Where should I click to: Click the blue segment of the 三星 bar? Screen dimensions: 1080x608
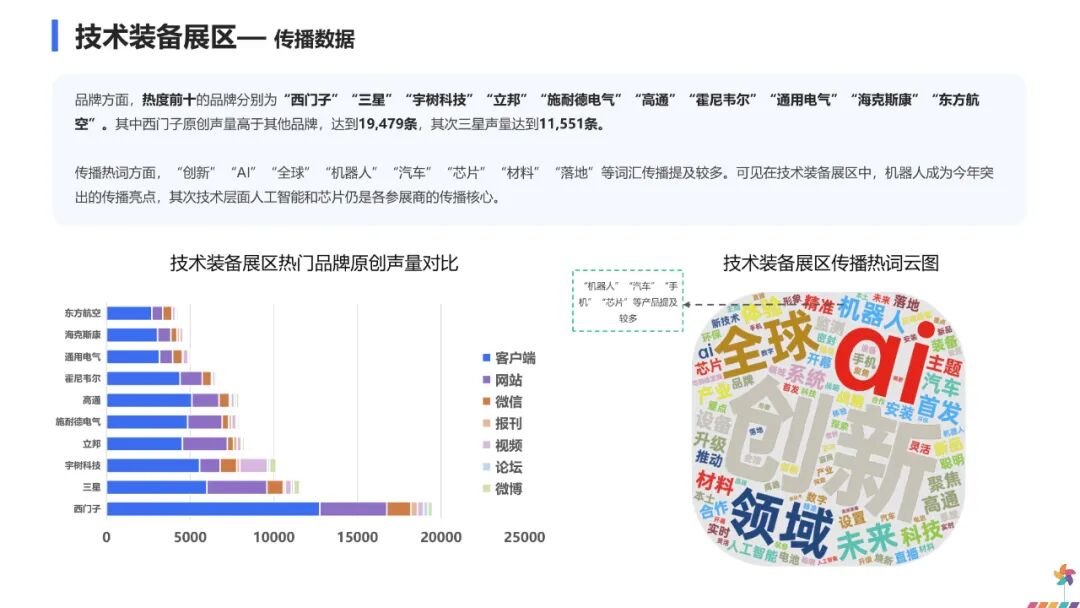pyautogui.click(x=157, y=488)
